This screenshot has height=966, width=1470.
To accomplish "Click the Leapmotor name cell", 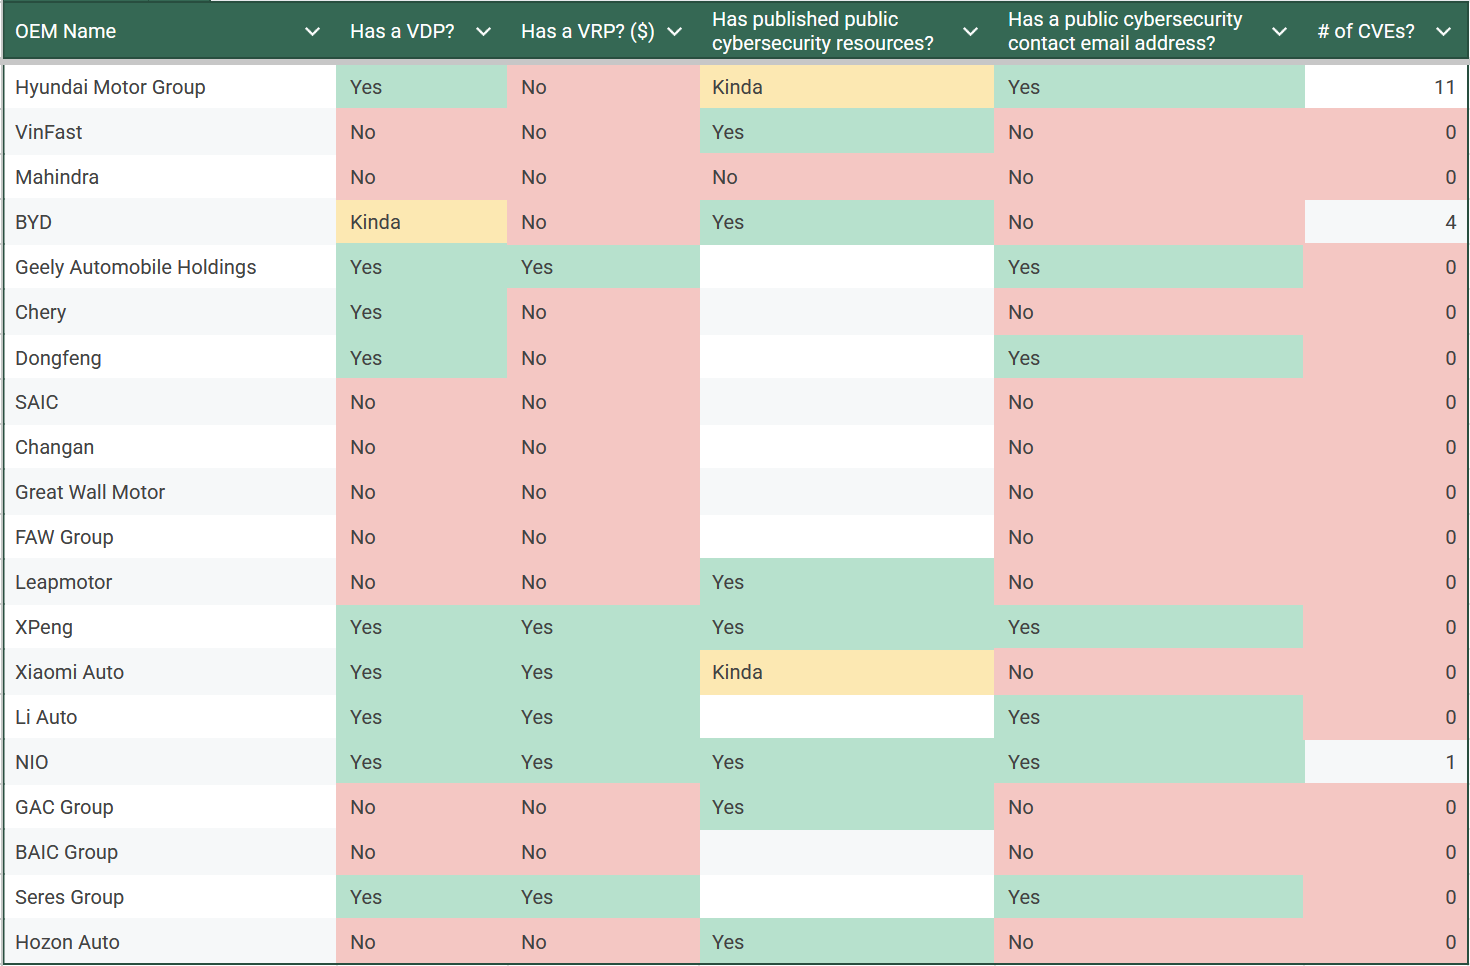I will tap(170, 582).
